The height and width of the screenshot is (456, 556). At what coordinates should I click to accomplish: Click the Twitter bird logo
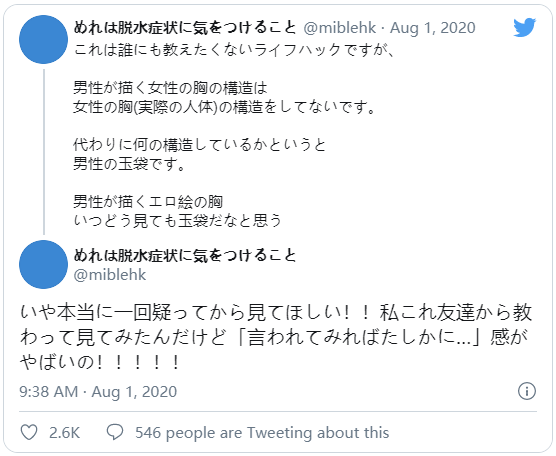pyautogui.click(x=524, y=27)
